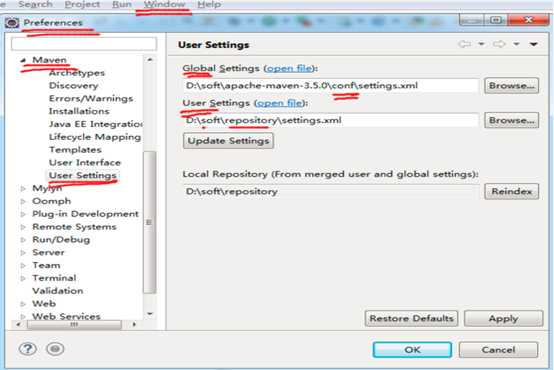This screenshot has height=370, width=554.
Task: Select the Mylyn tree item label
Action: point(47,188)
